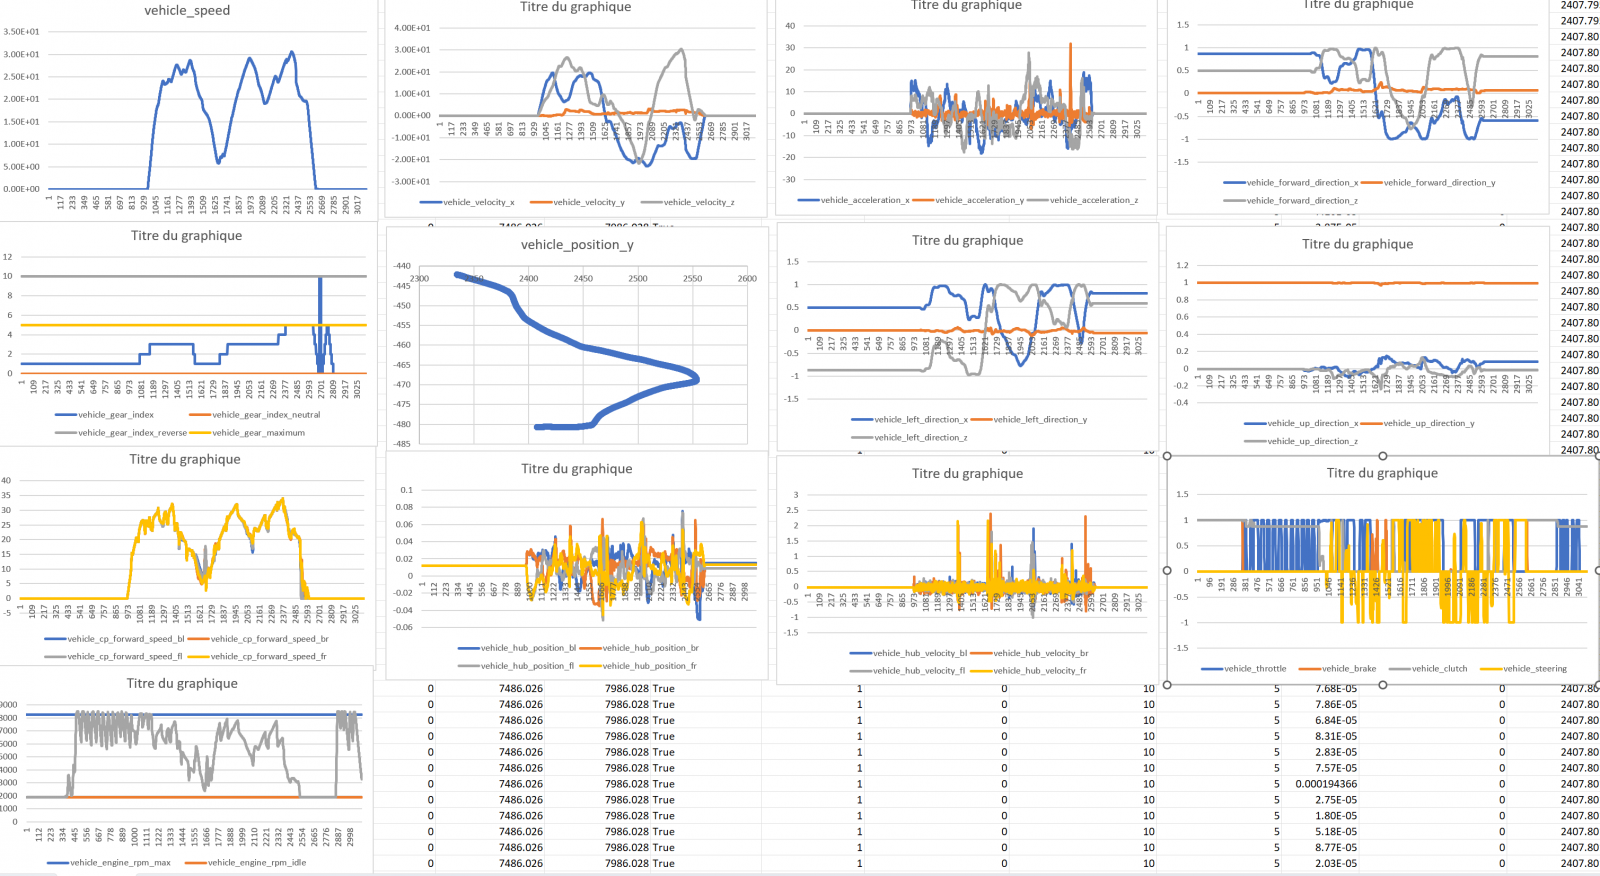Select title of the hub velocity chart
The height and width of the screenshot is (876, 1600).
click(967, 474)
